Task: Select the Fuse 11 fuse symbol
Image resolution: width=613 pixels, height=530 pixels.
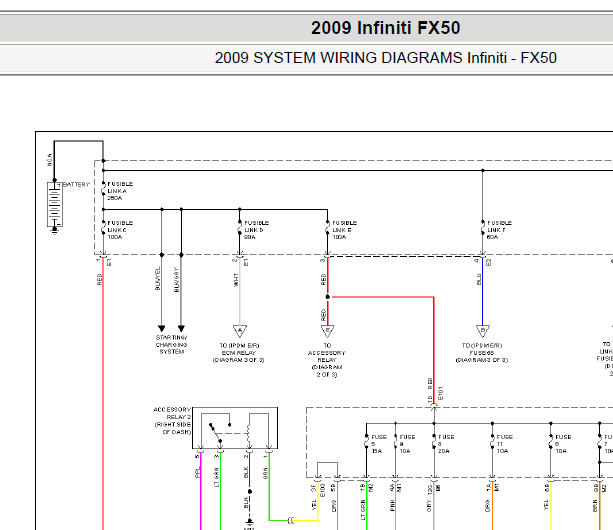Action: coord(493,442)
